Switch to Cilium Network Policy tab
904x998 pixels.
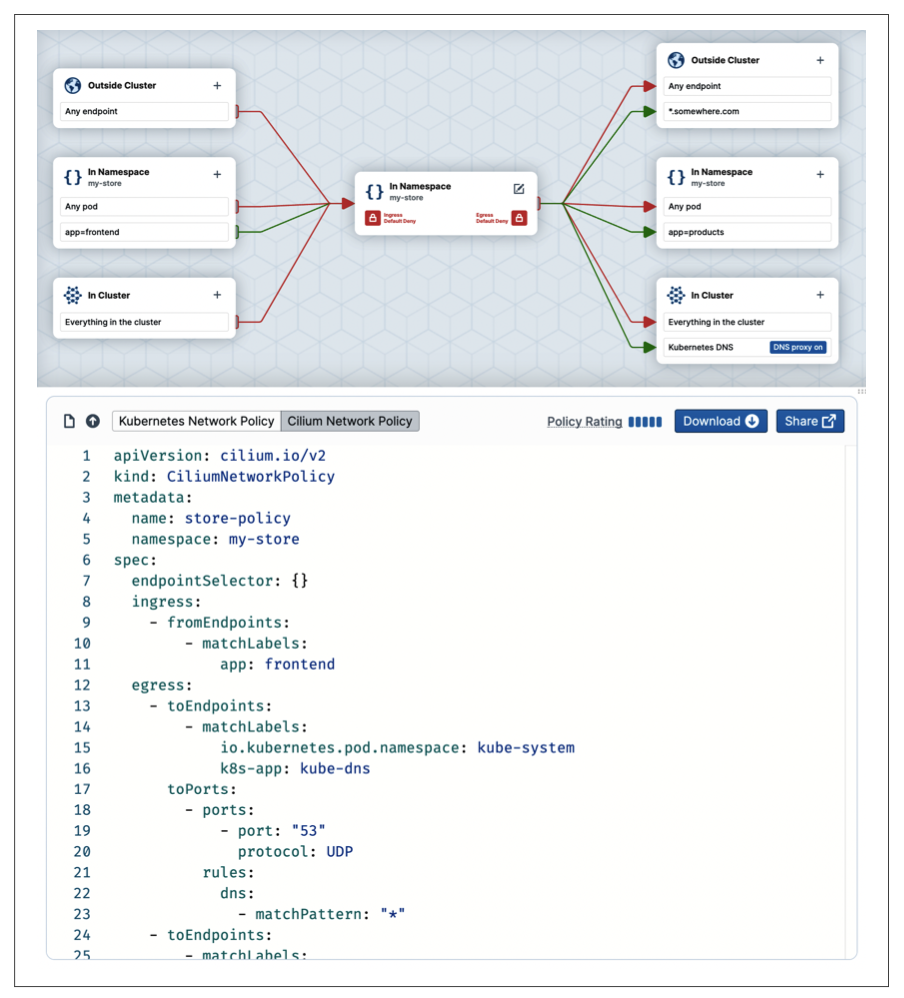(x=350, y=421)
